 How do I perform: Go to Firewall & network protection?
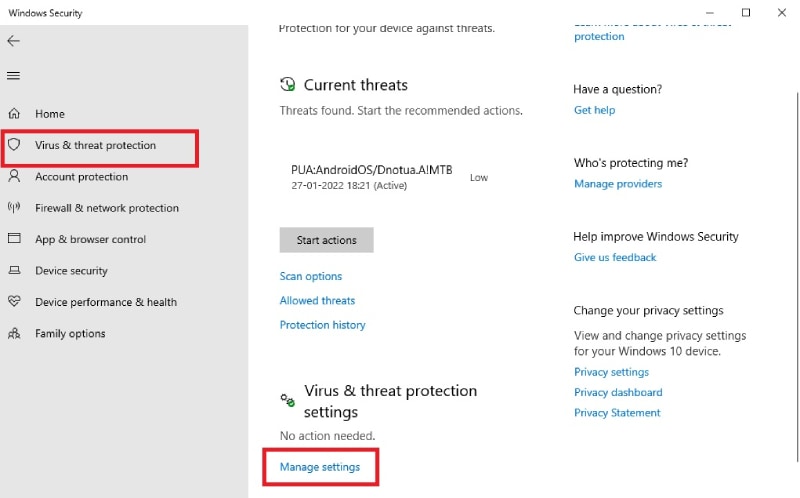coord(106,208)
